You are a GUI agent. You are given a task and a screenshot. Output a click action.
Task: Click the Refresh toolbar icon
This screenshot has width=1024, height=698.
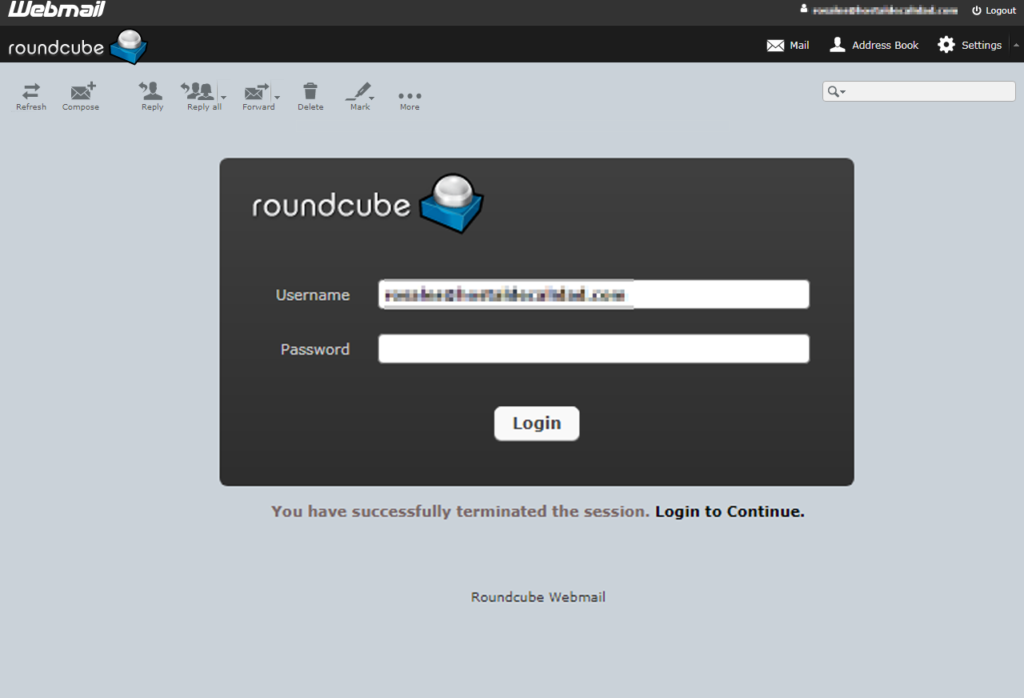tap(31, 96)
